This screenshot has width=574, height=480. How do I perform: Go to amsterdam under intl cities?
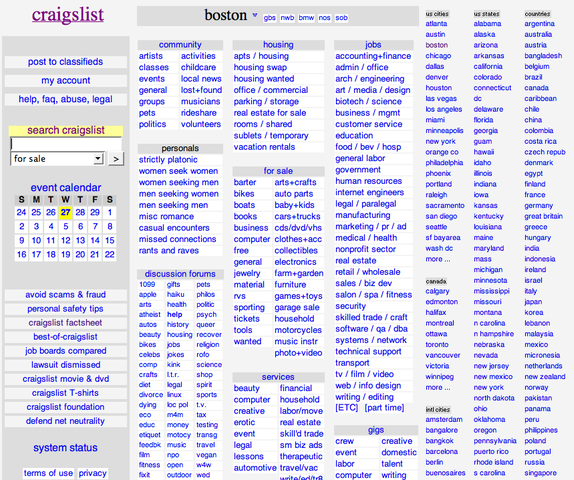444,420
